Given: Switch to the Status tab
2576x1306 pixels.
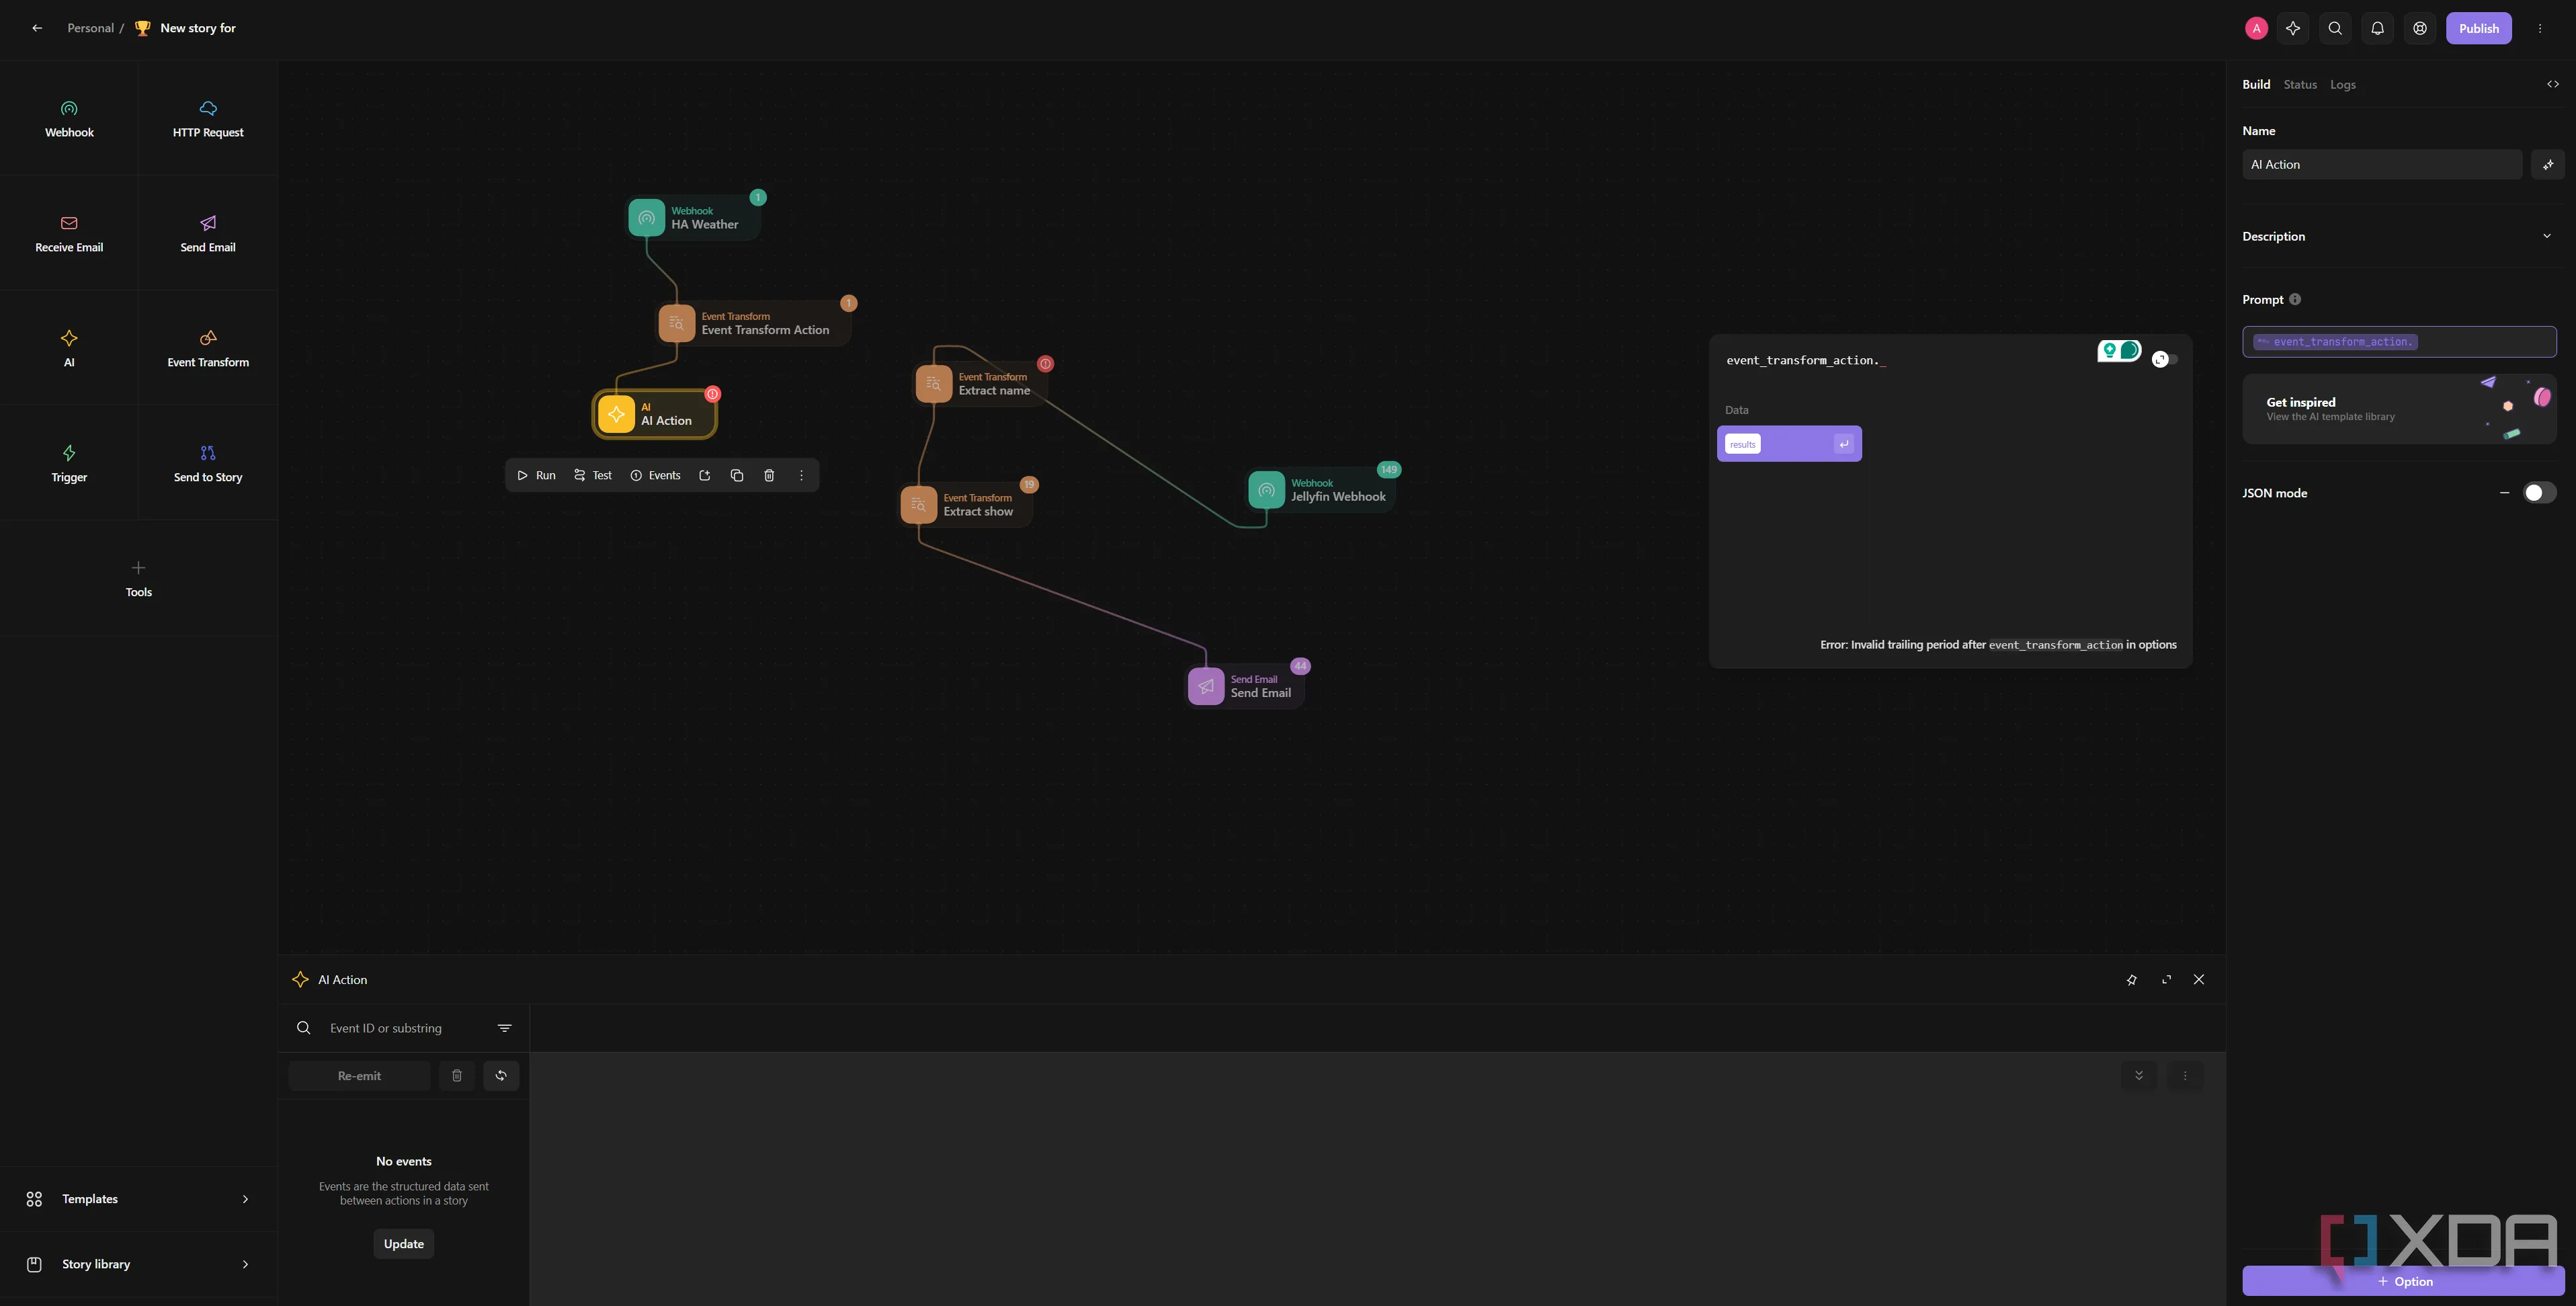Looking at the screenshot, I should click(x=2299, y=85).
